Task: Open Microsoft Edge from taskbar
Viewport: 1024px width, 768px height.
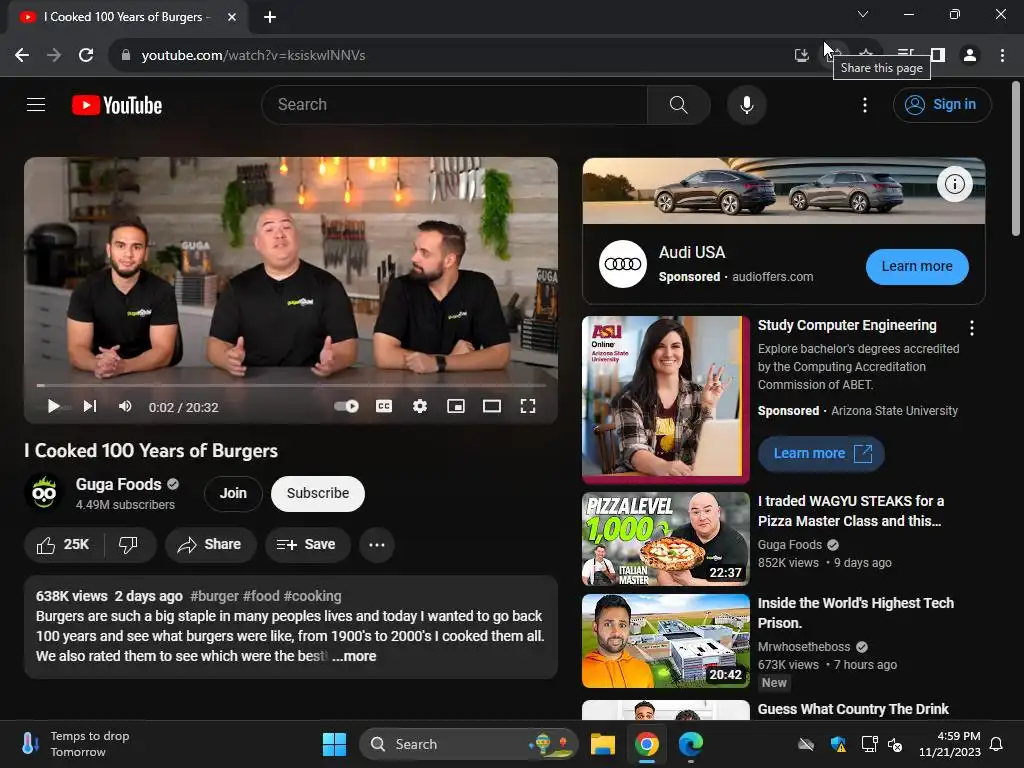Action: click(690, 744)
